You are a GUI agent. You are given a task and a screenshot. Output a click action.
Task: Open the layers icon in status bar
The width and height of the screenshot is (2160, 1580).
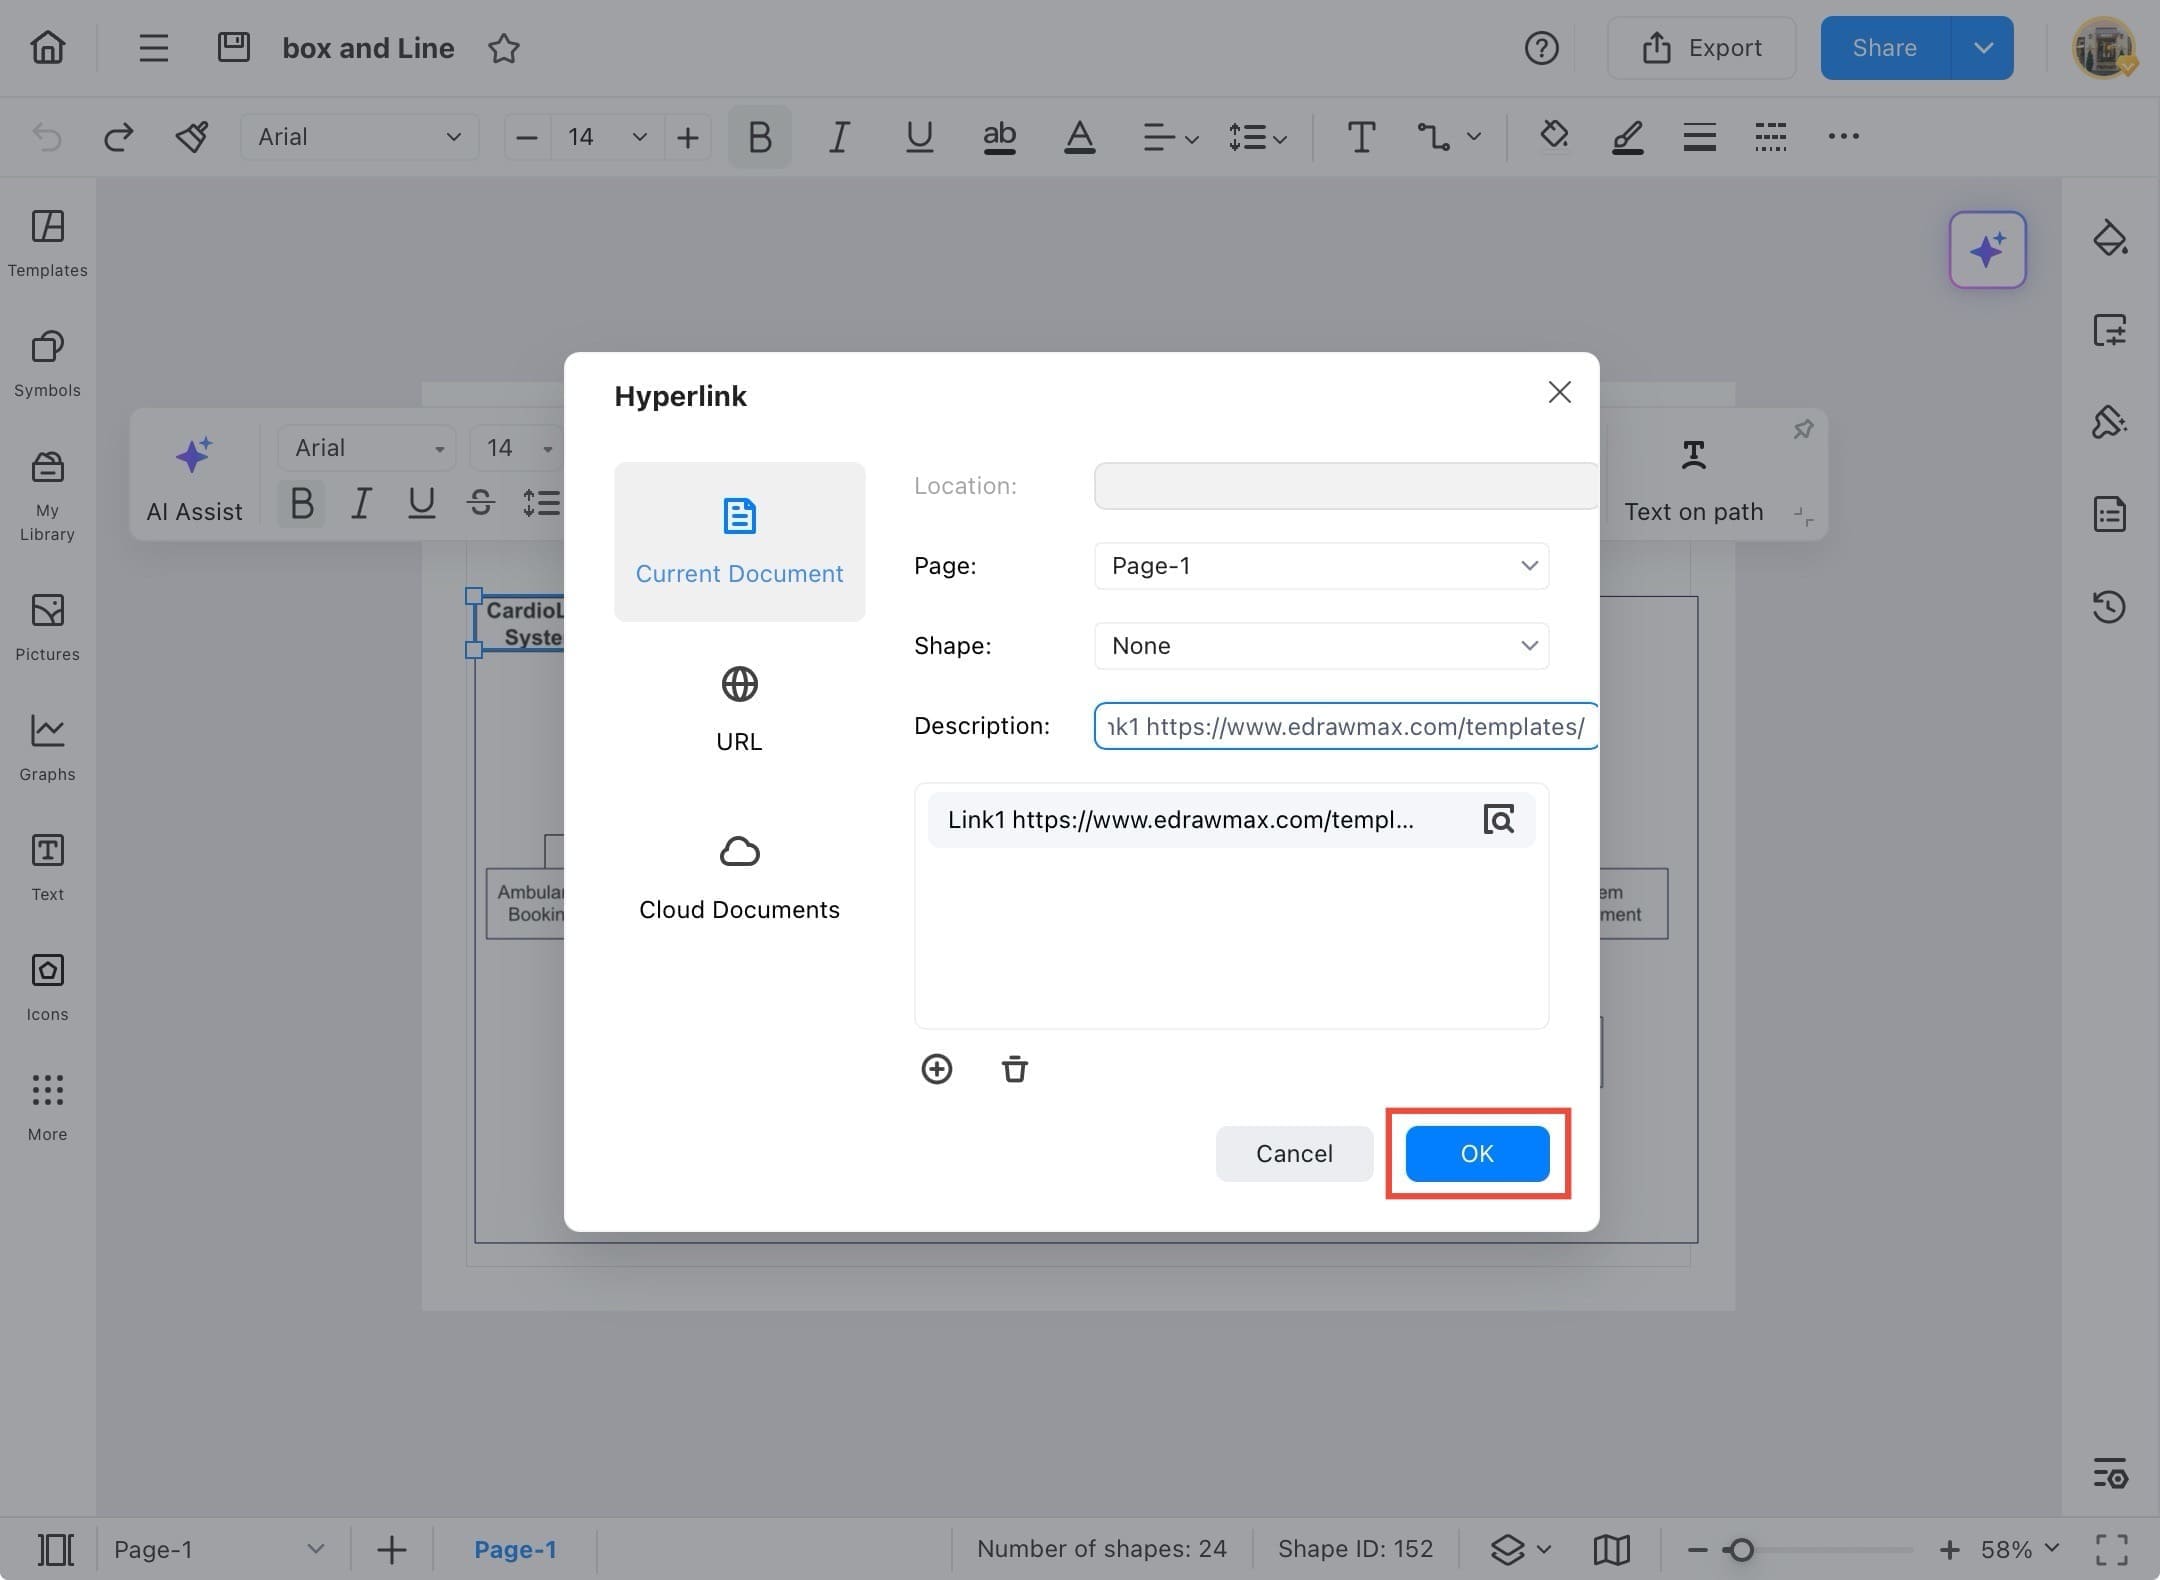(x=1508, y=1549)
